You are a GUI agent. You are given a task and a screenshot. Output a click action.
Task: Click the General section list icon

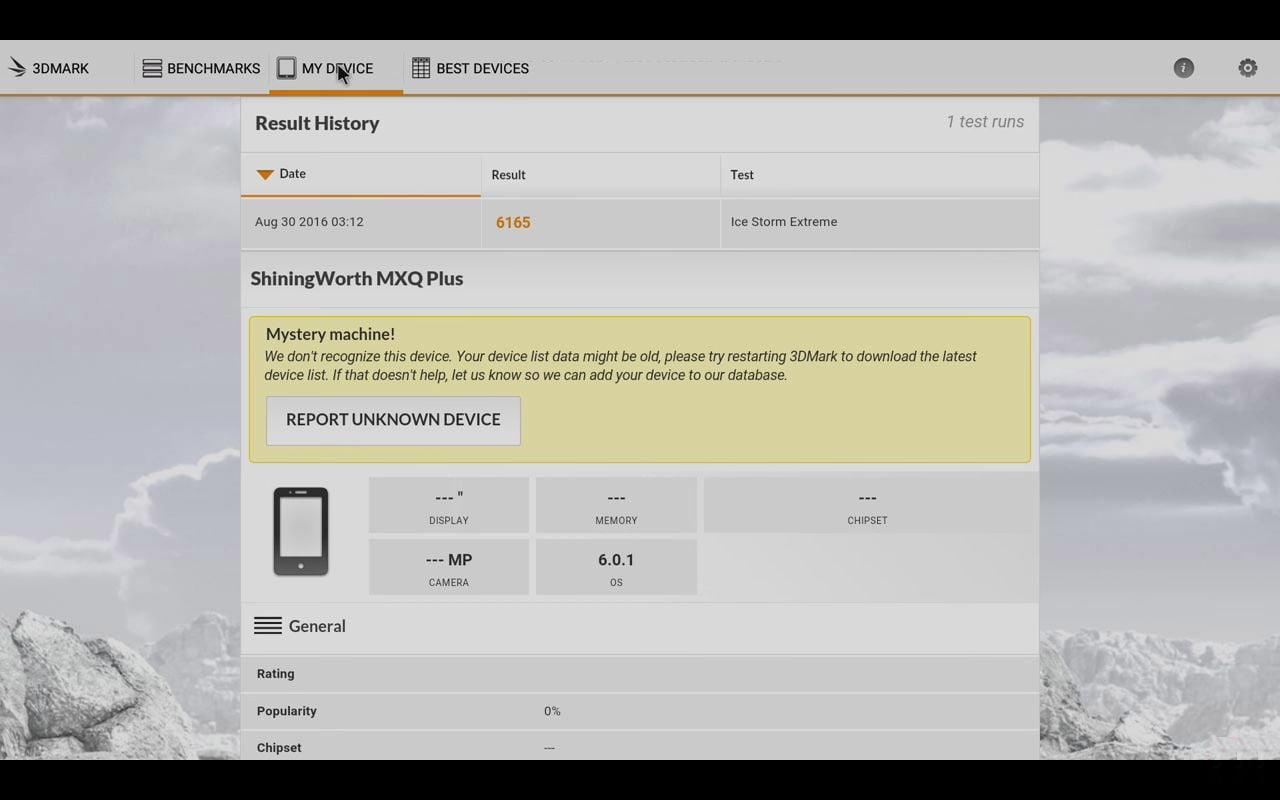pos(268,626)
